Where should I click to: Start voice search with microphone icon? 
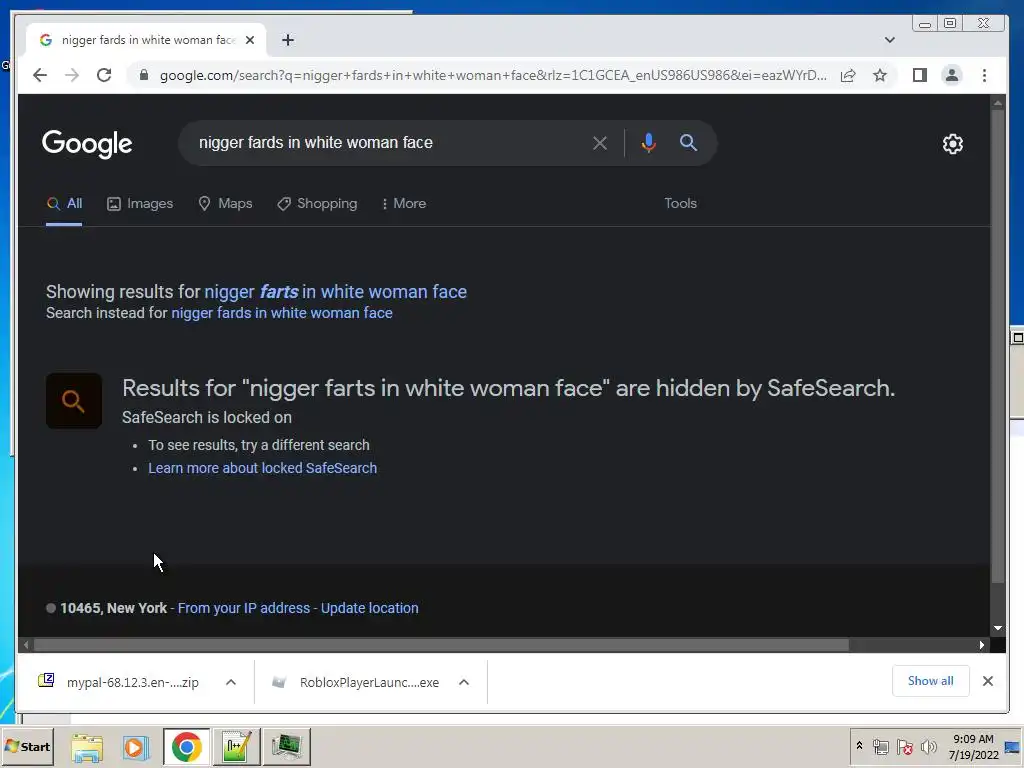pyautogui.click(x=648, y=142)
